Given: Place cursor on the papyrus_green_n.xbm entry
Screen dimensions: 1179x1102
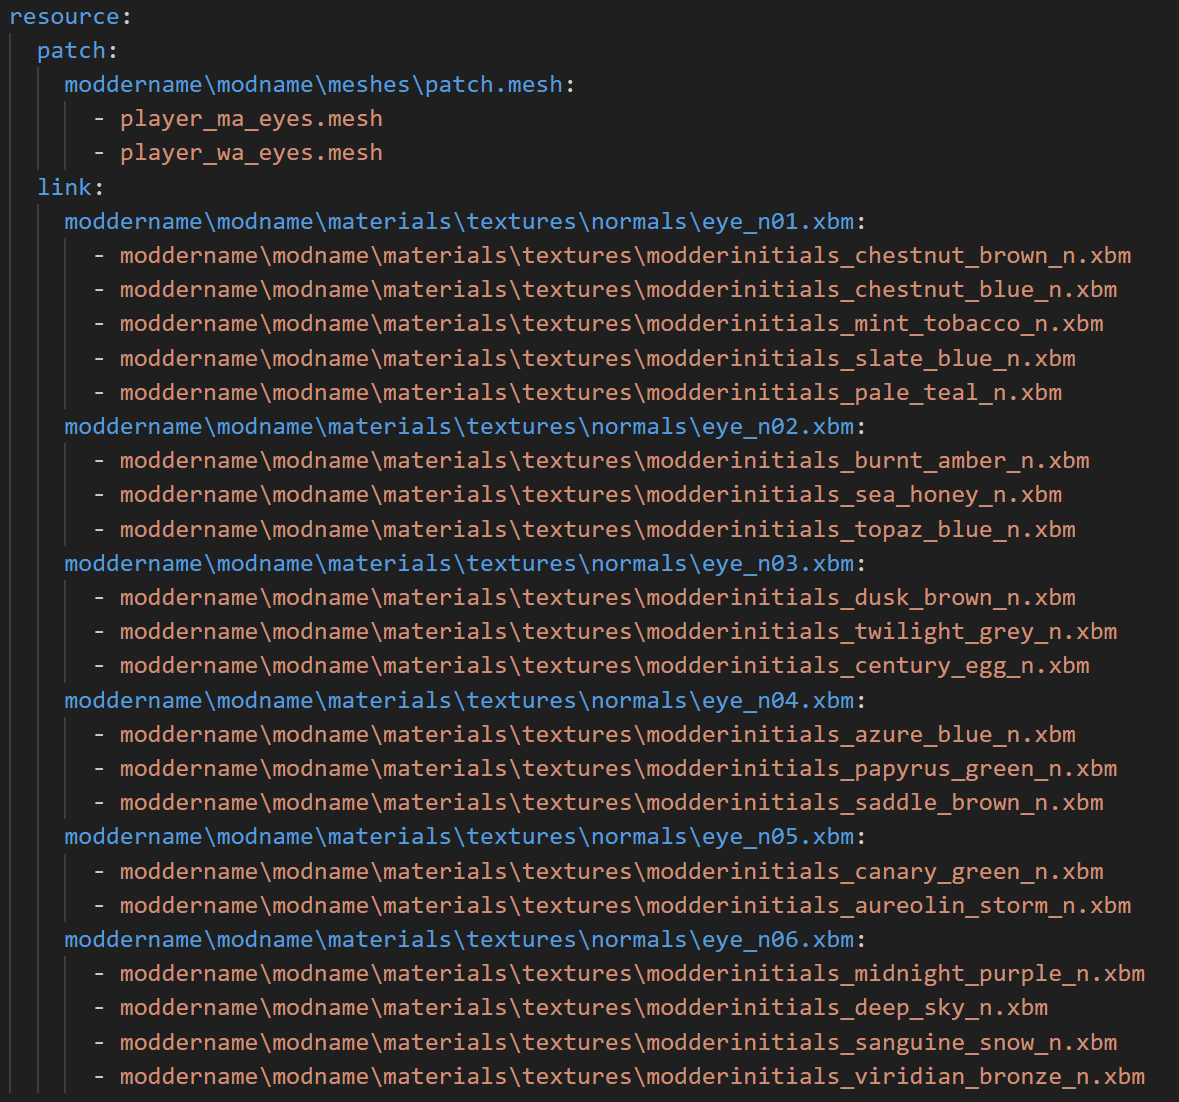Looking at the screenshot, I should click(x=618, y=769).
